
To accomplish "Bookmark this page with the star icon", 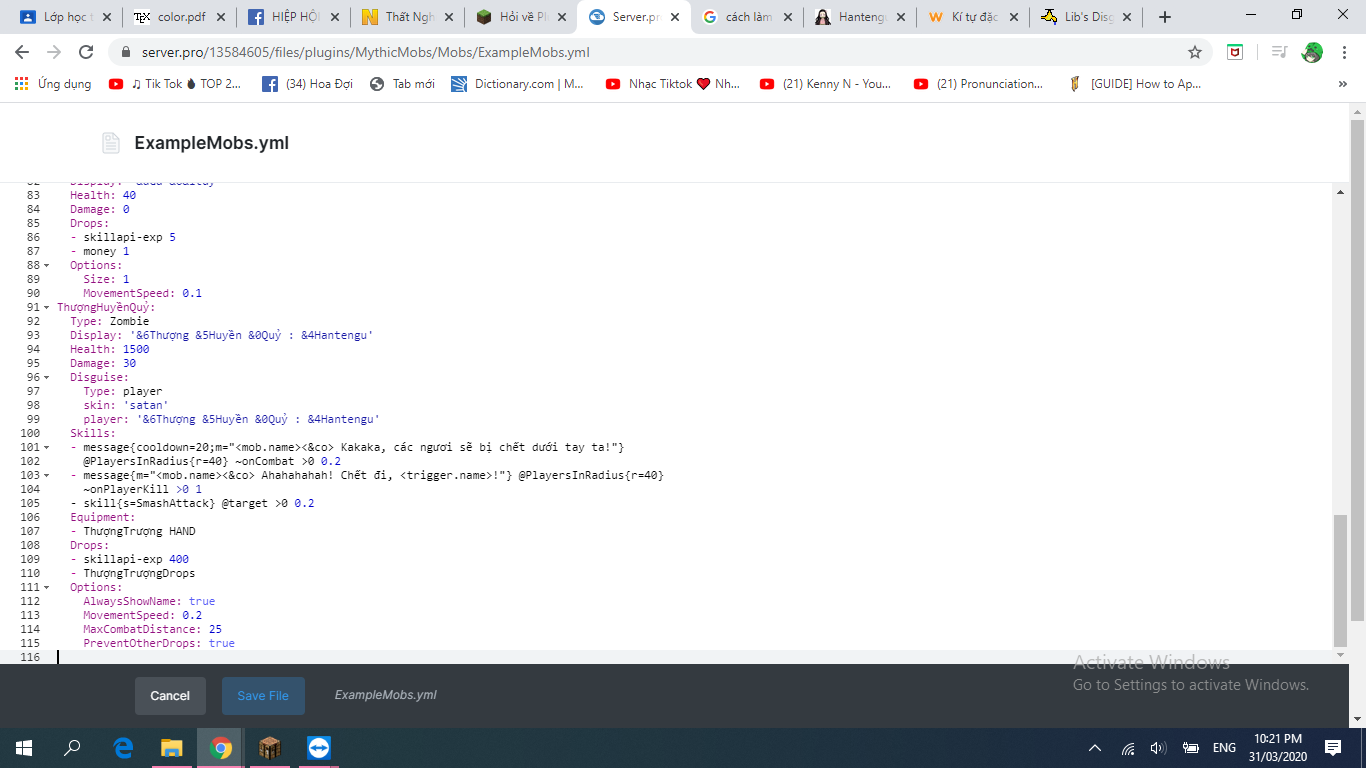I will [1194, 52].
